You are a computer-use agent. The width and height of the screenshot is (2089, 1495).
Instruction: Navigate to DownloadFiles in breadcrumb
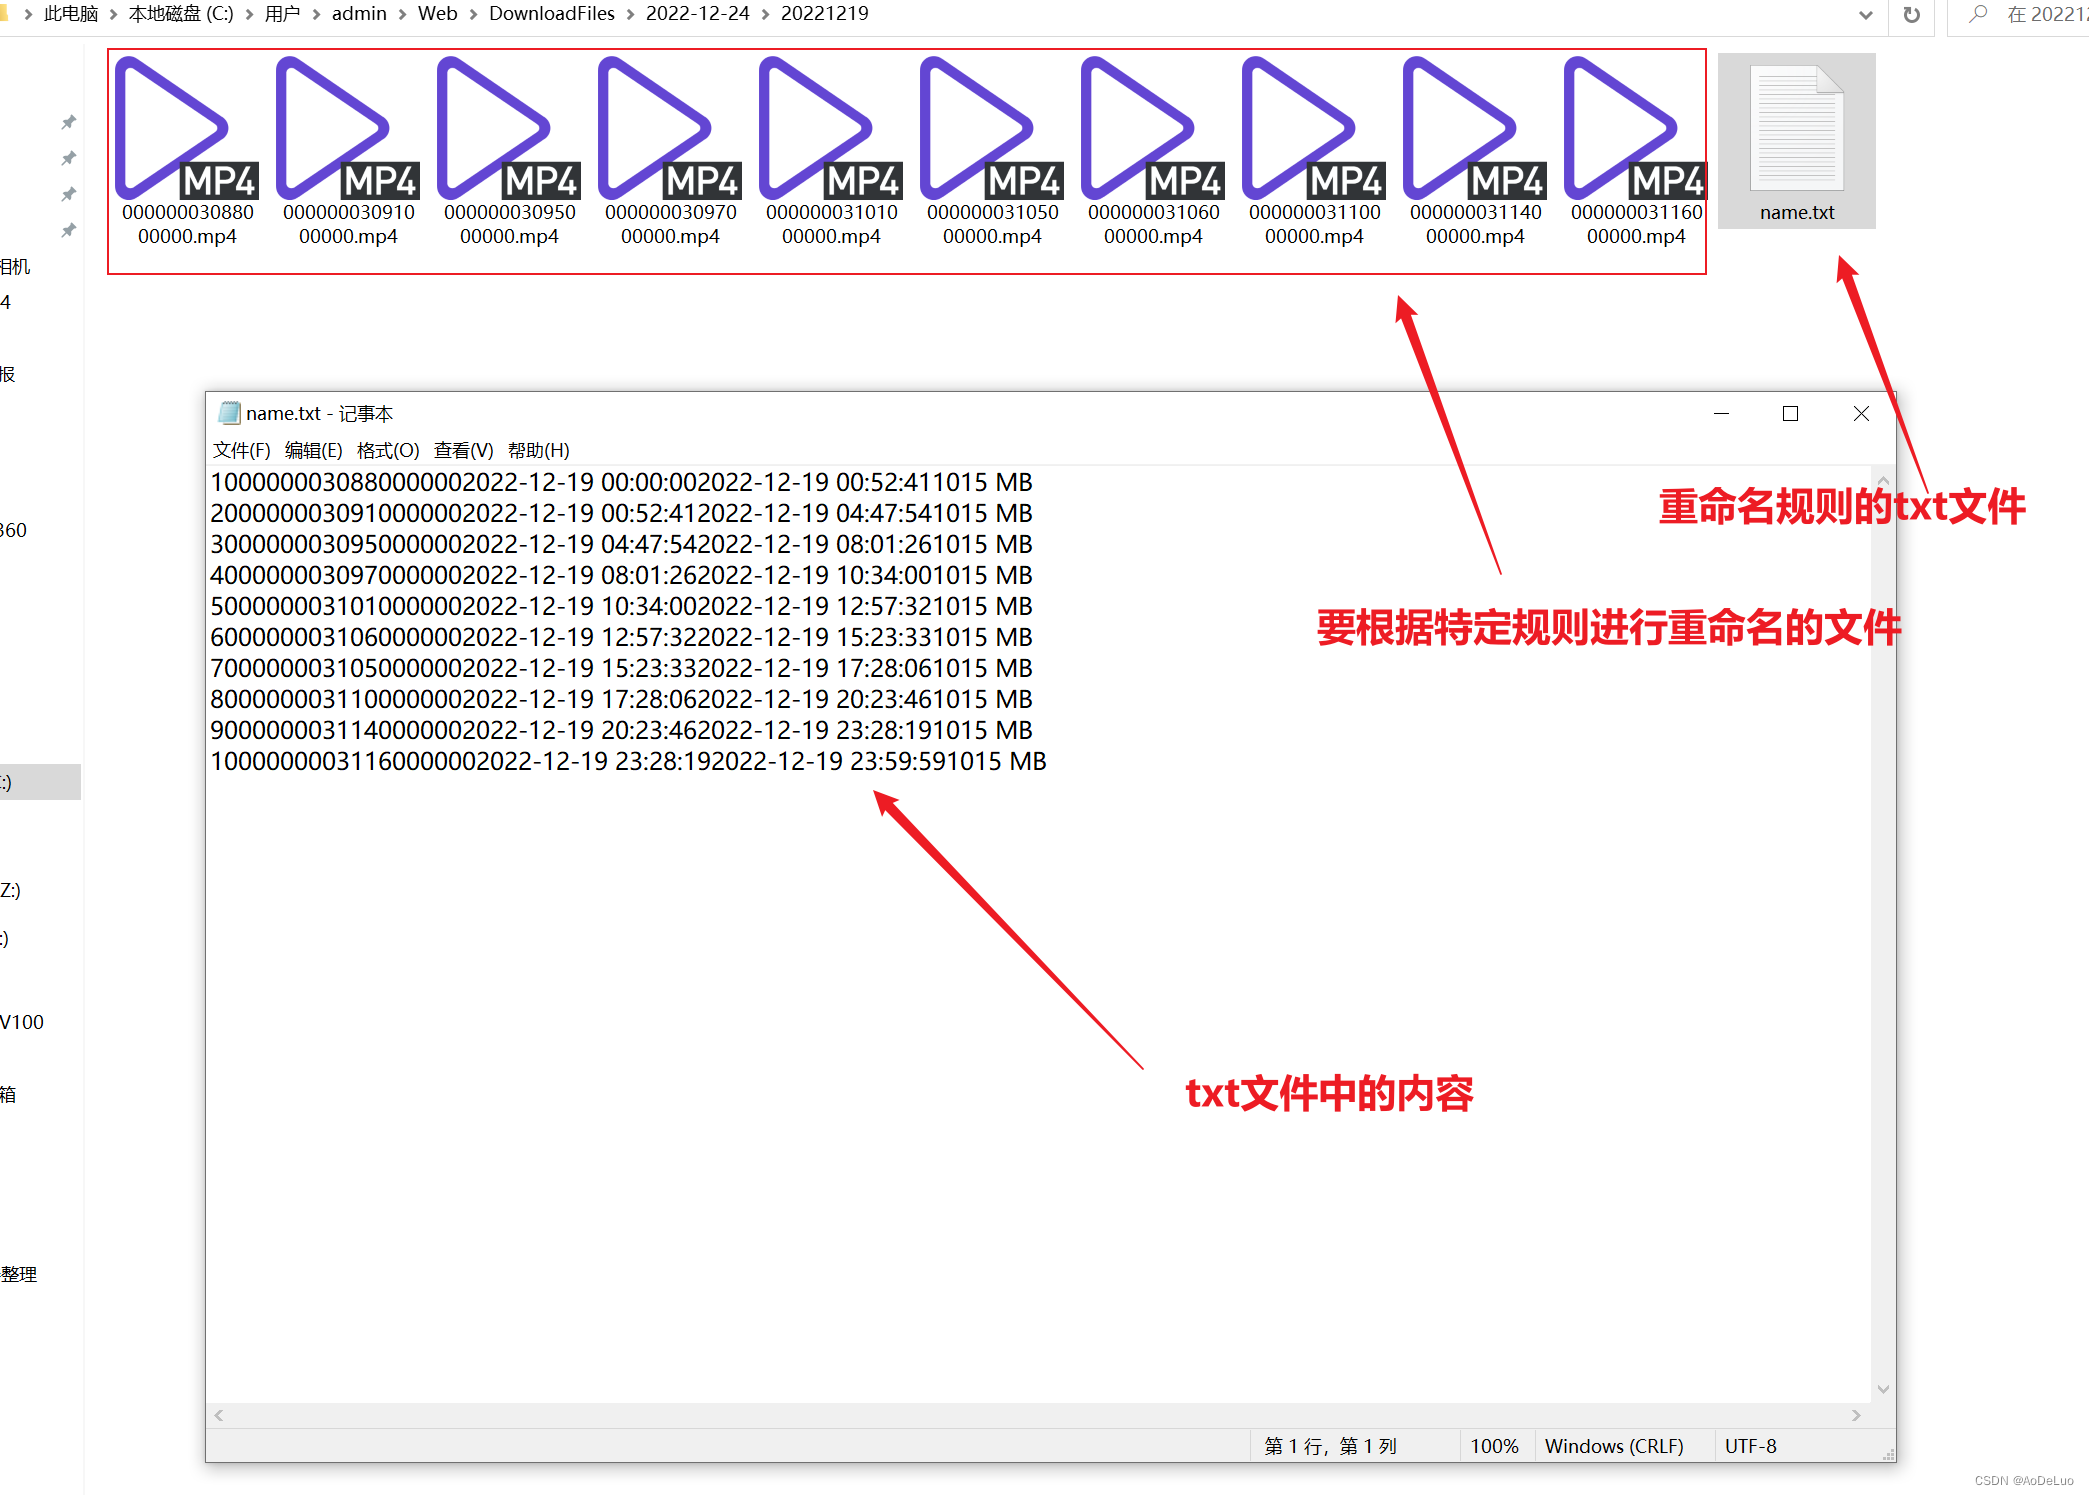[x=551, y=14]
